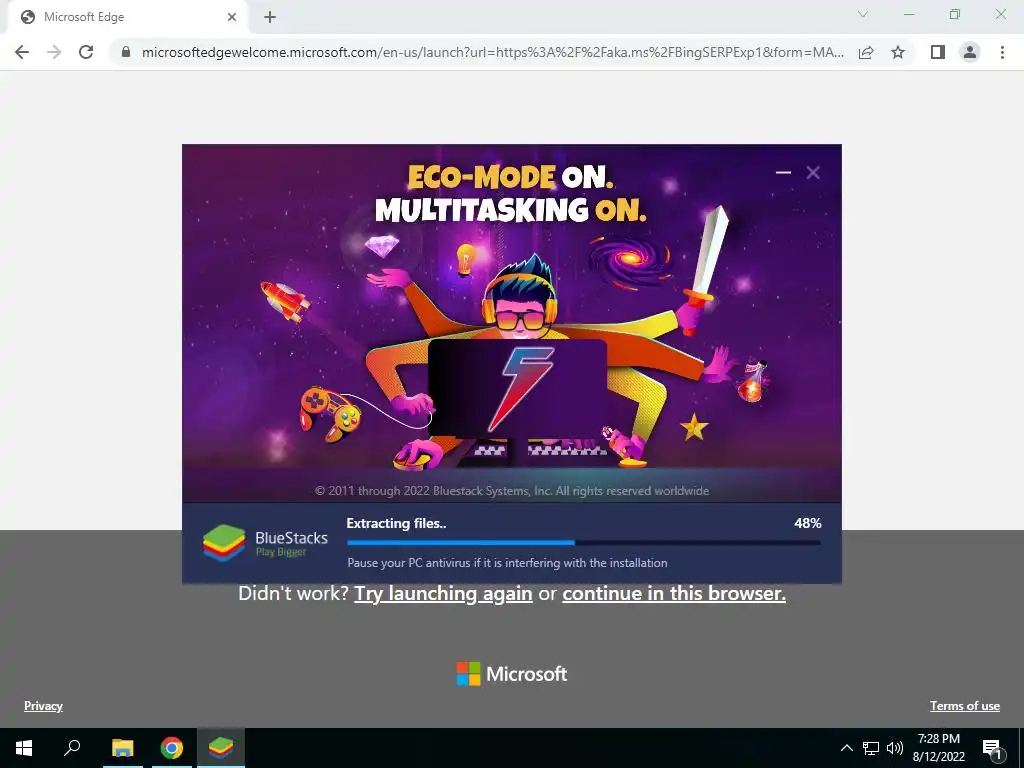Share this page using the share icon

tap(866, 52)
